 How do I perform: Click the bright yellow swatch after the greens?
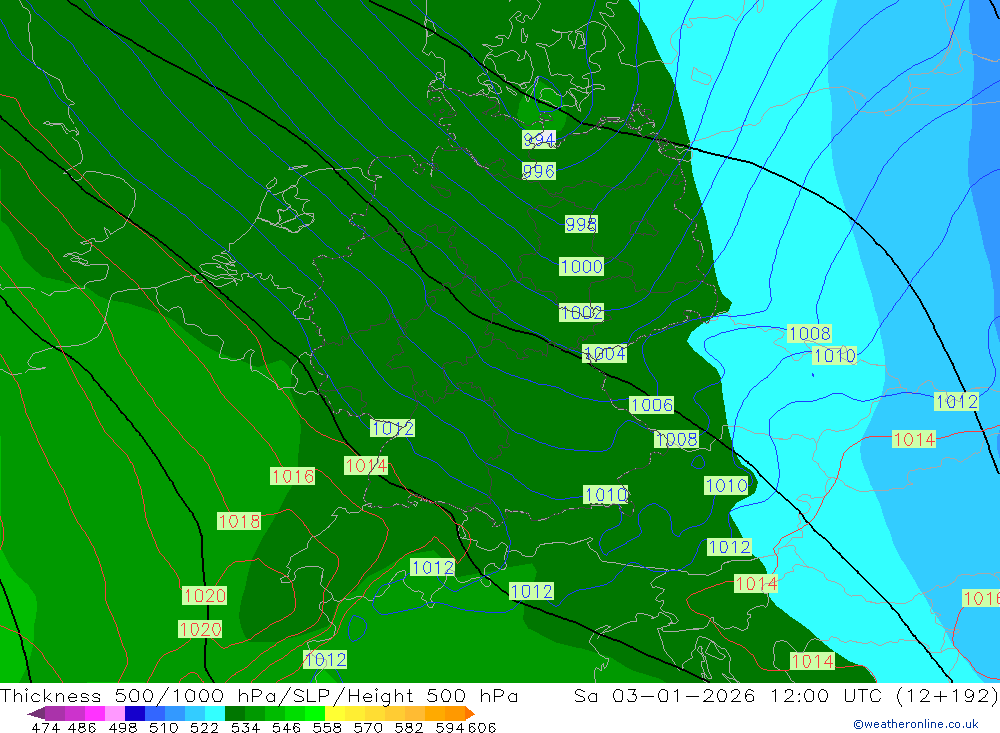point(335,713)
